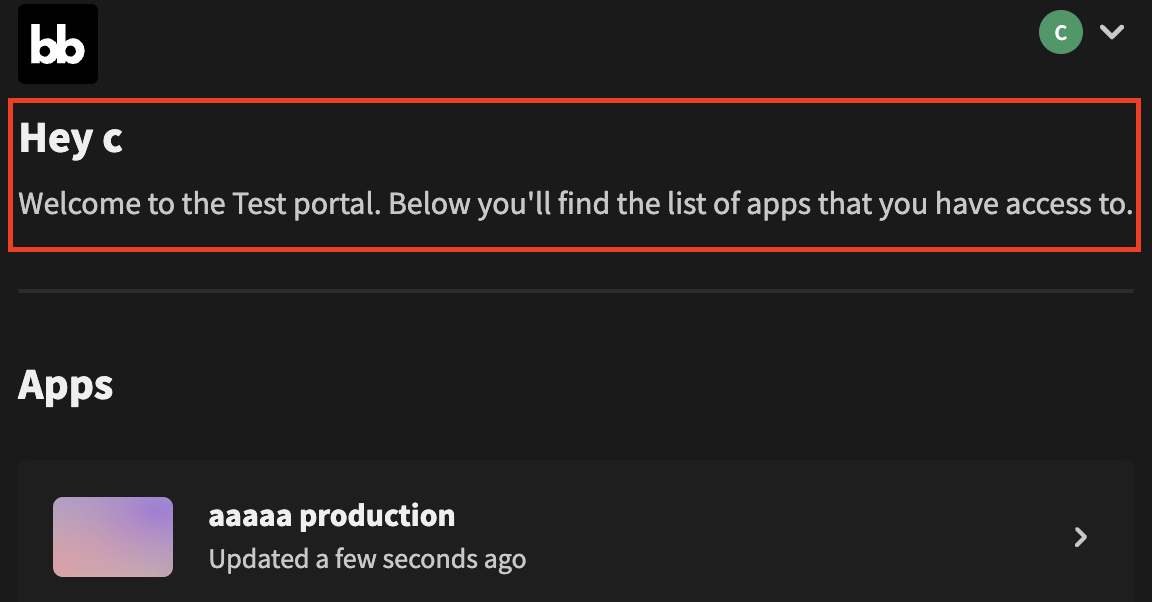The width and height of the screenshot is (1152, 602).
Task: Select the aaaaa production app card
Action: [x=576, y=537]
